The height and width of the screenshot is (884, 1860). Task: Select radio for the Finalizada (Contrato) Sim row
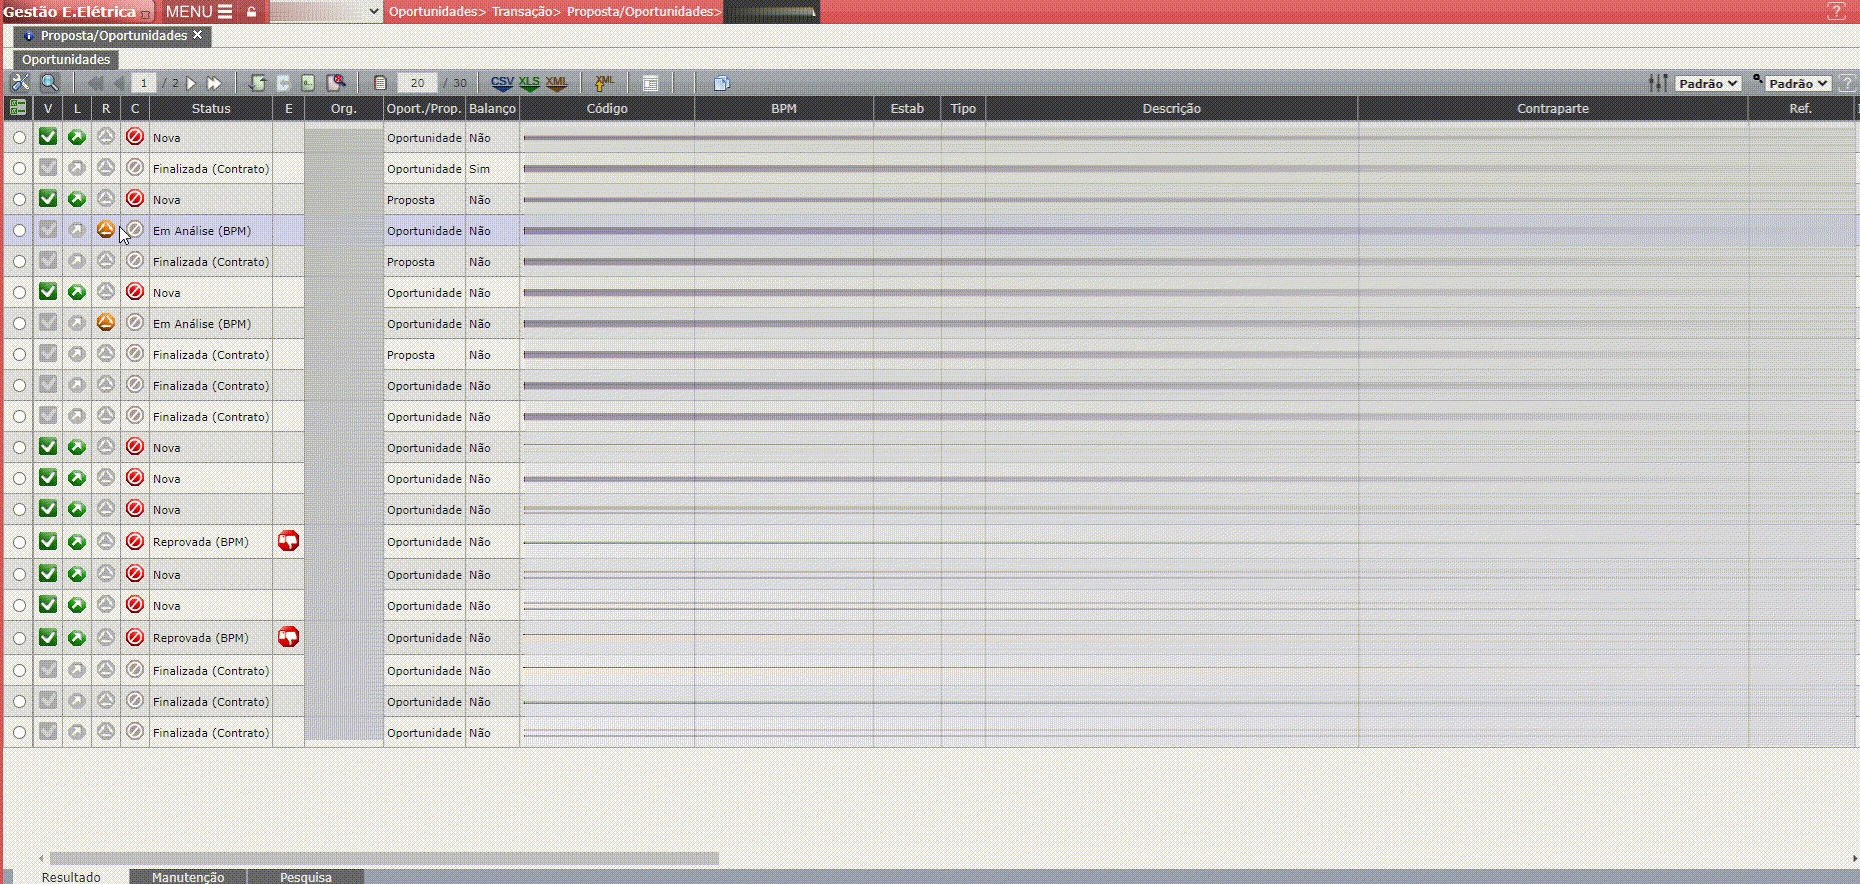click(x=19, y=169)
